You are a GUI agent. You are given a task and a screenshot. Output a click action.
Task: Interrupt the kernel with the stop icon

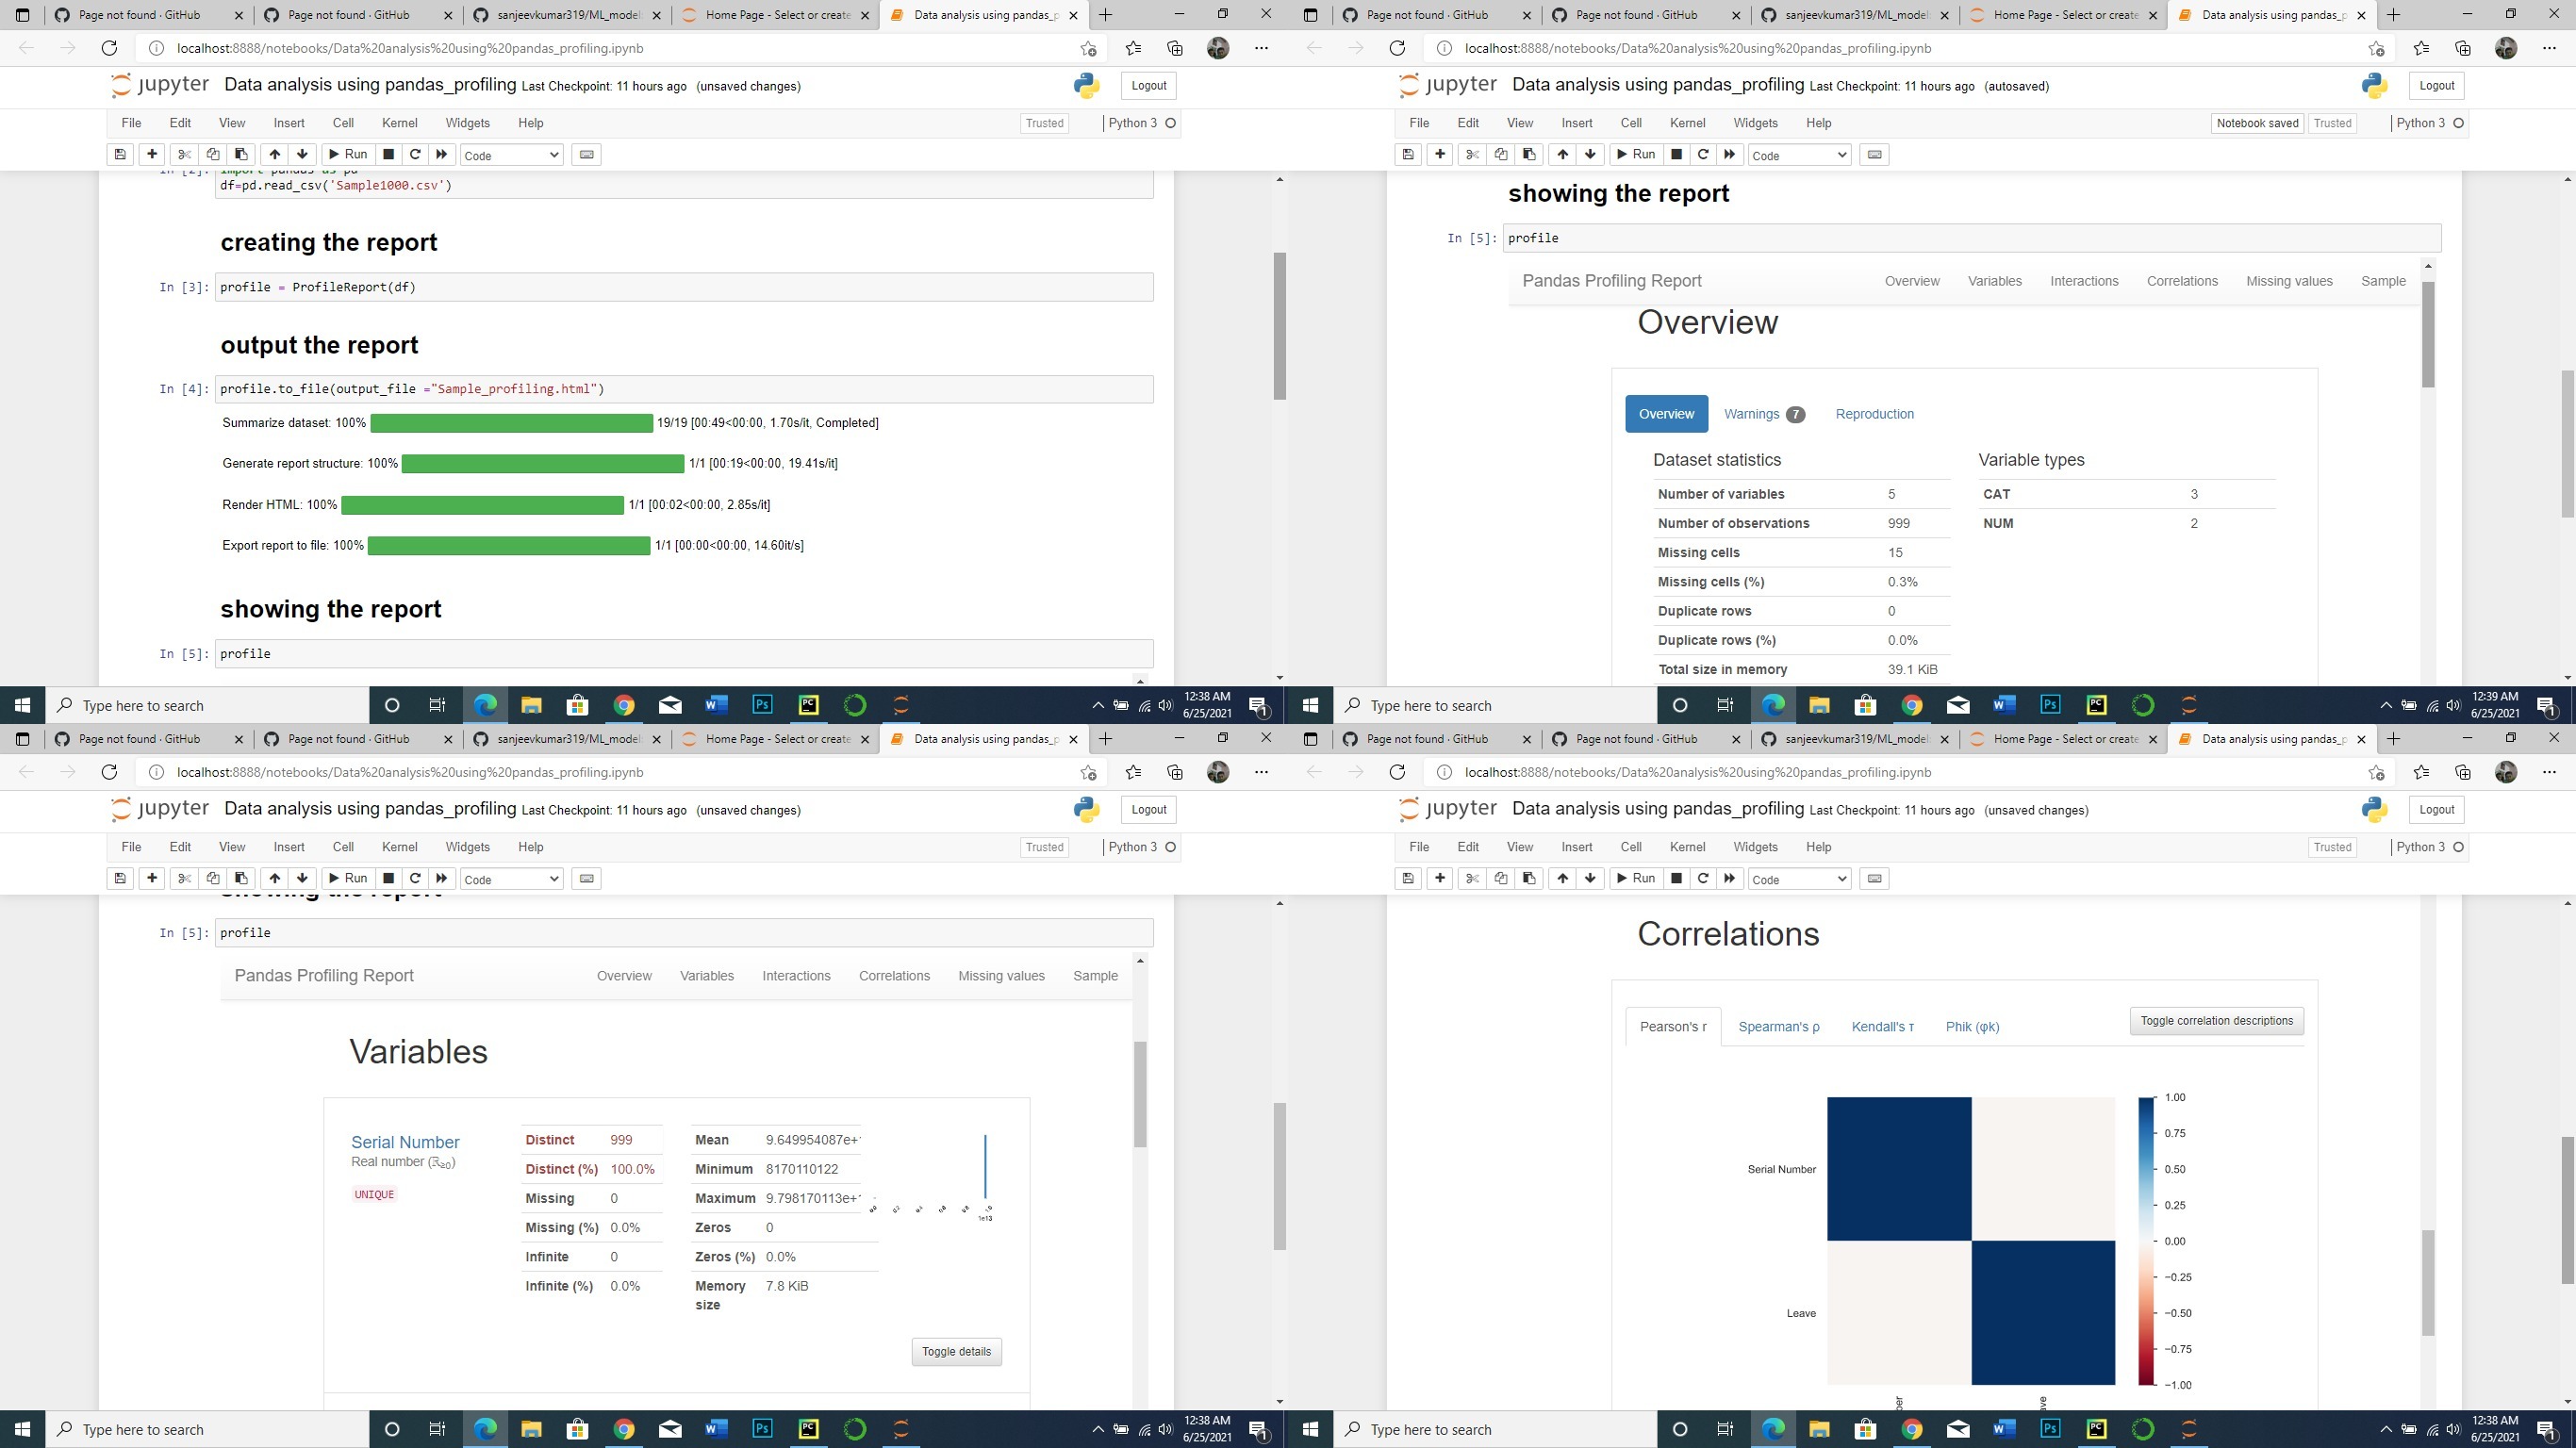point(387,154)
